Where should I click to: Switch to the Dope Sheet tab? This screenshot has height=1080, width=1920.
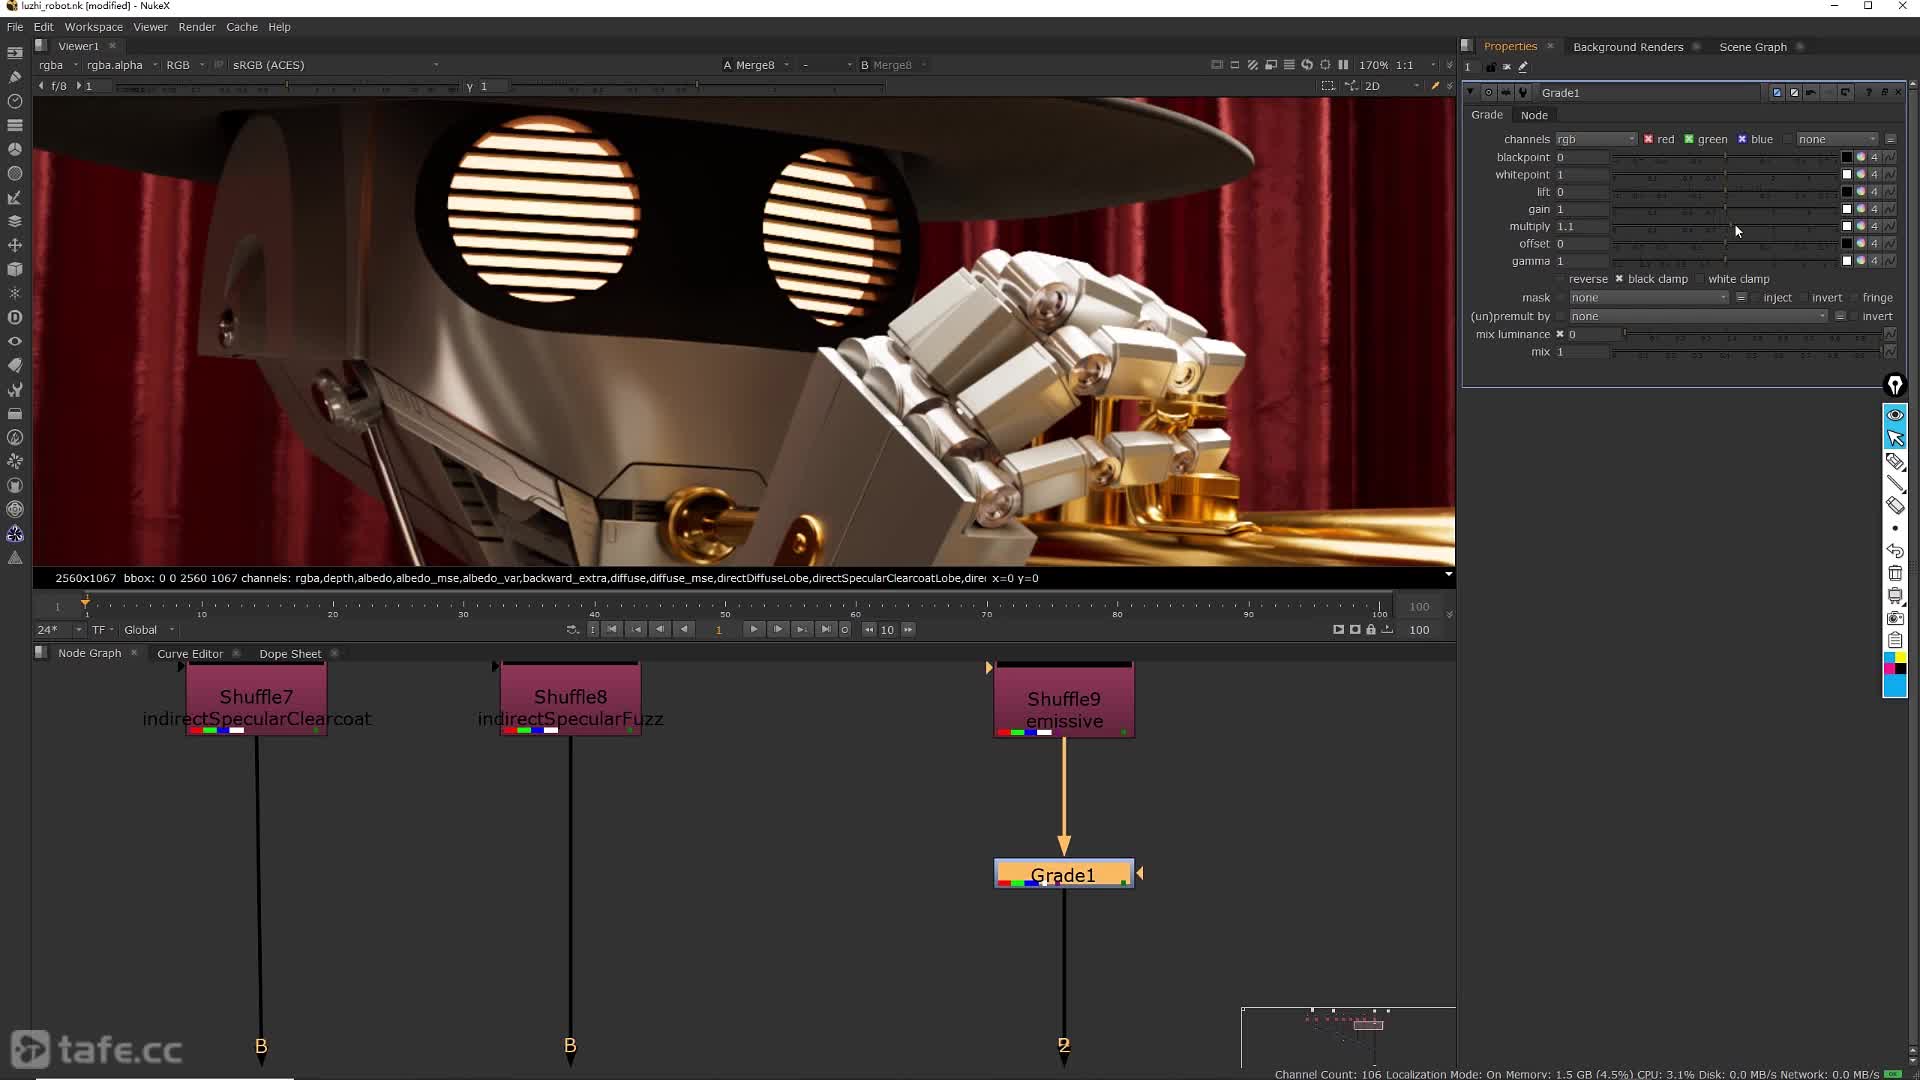290,654
